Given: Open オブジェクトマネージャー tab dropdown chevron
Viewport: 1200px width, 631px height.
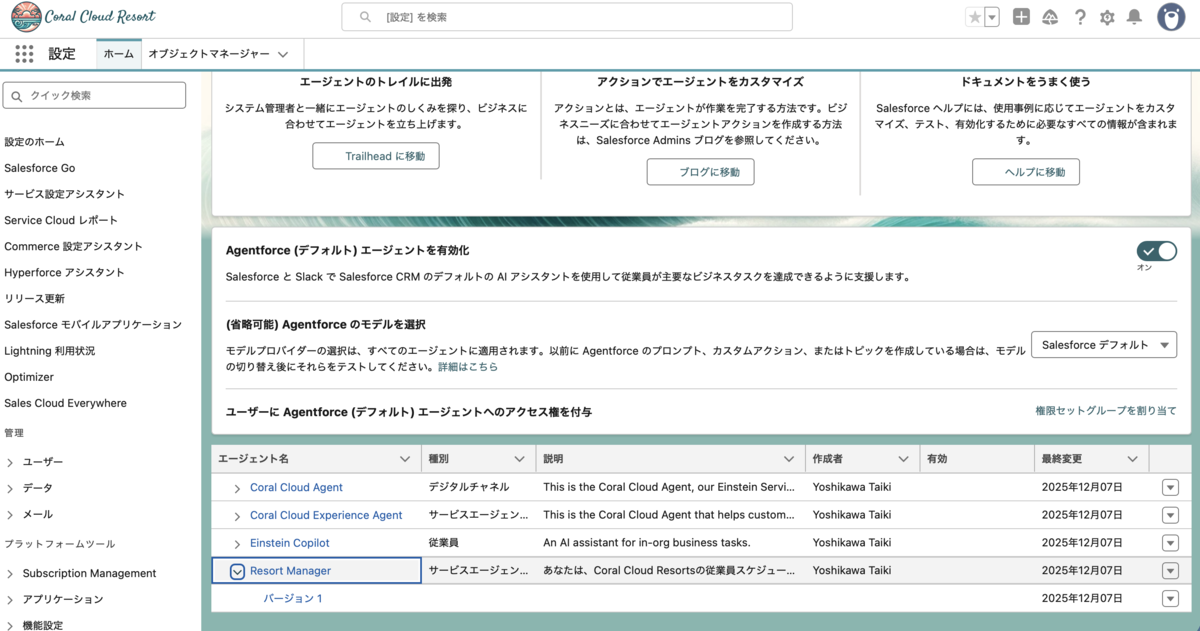Looking at the screenshot, I should coord(283,54).
